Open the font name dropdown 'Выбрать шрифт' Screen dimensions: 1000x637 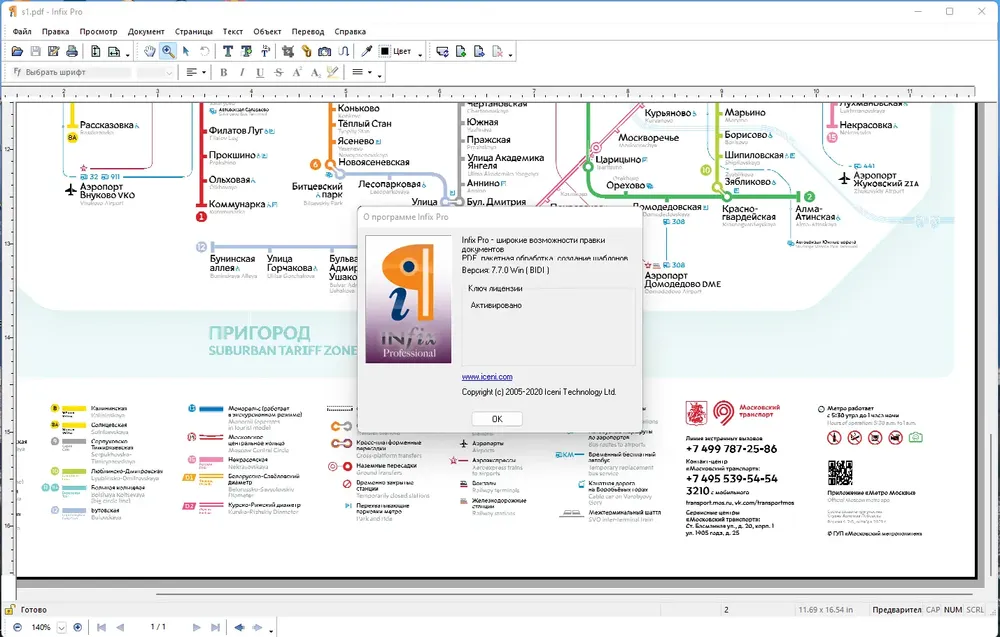(71, 73)
